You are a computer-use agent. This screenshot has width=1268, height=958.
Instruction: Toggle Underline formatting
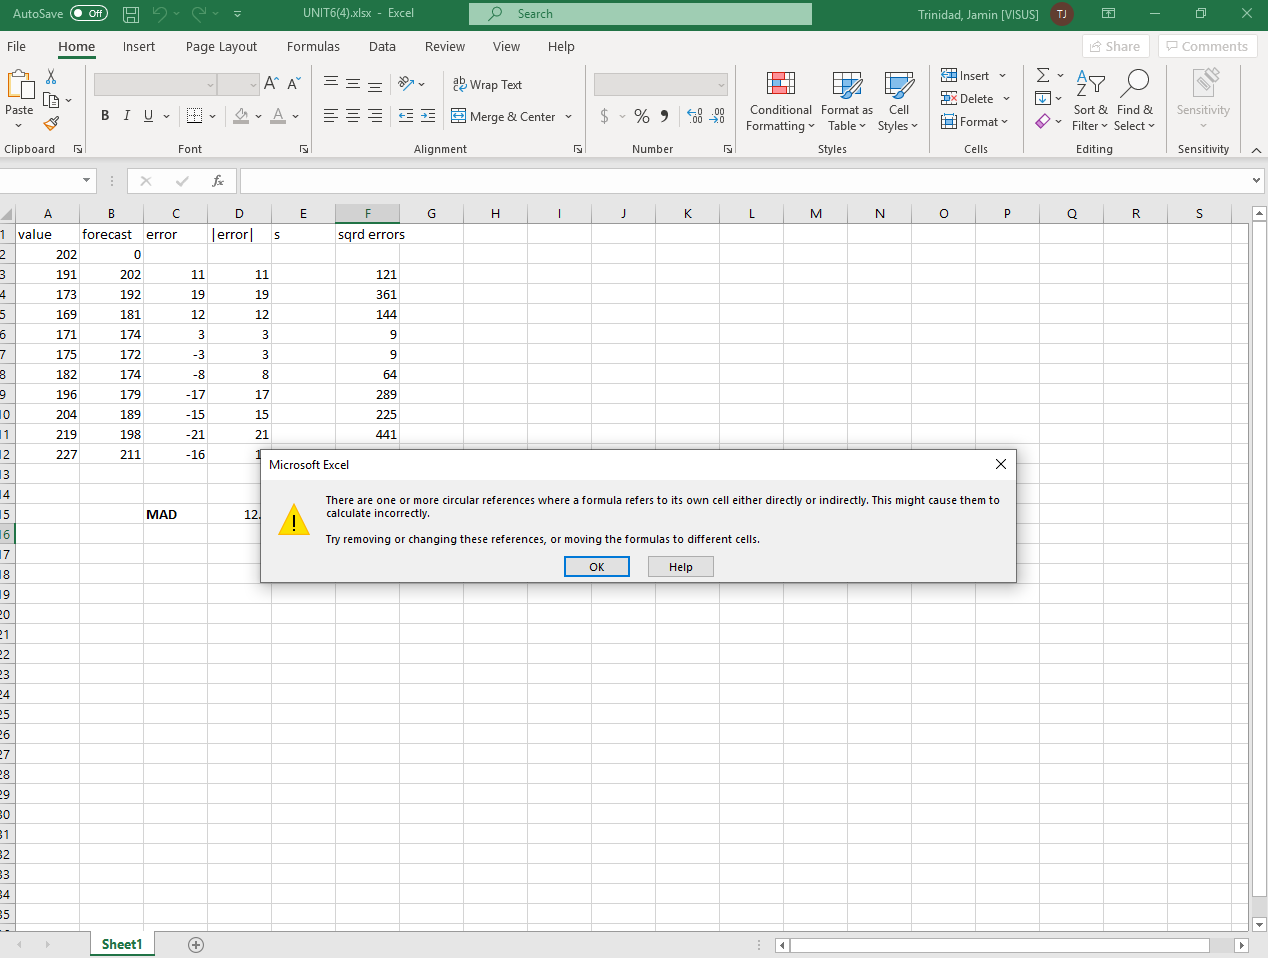point(149,116)
